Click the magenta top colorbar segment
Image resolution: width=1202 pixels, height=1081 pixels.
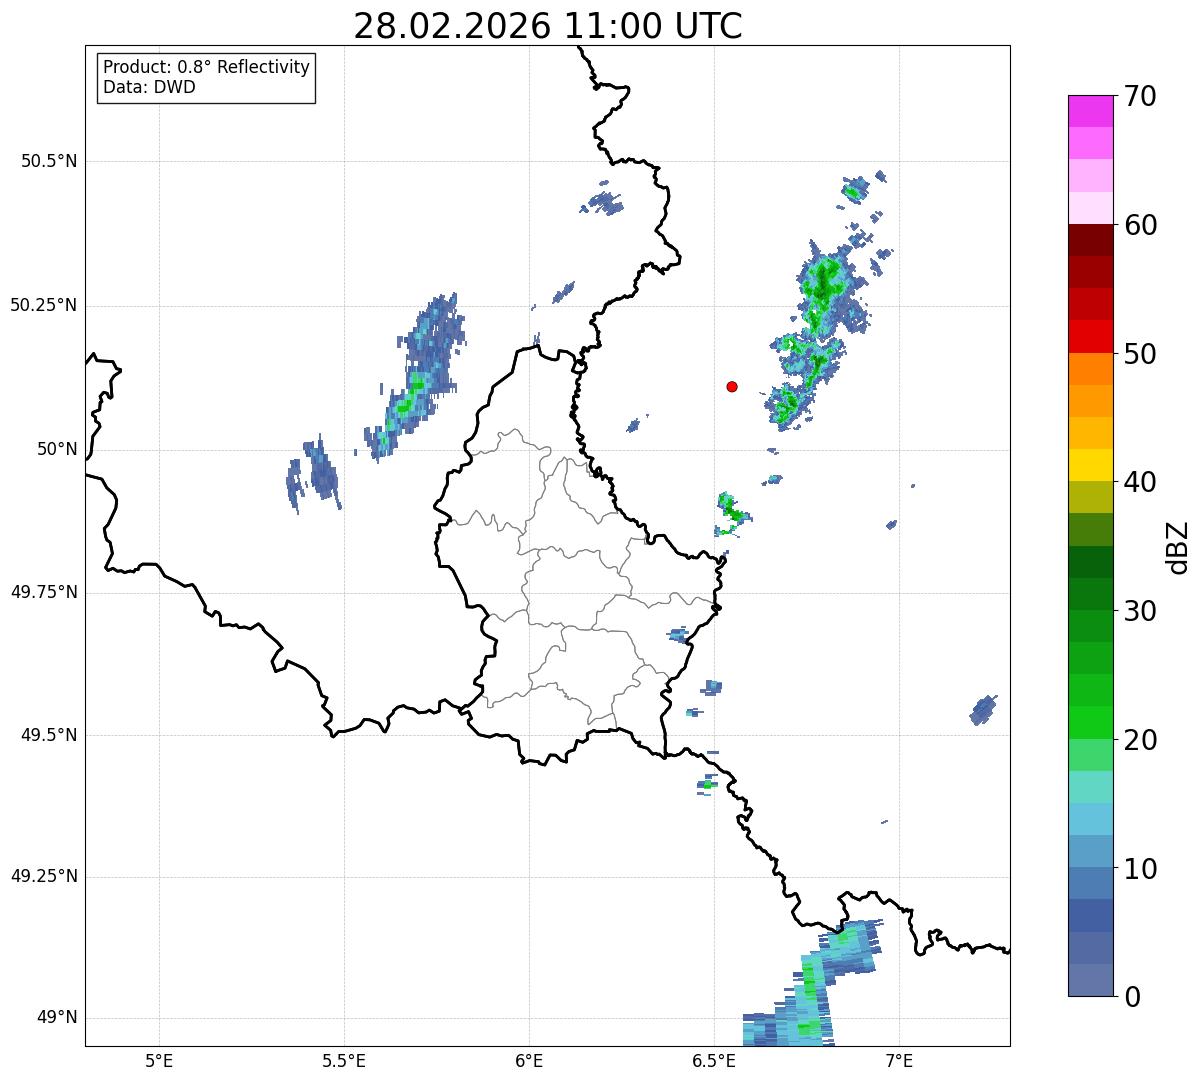click(x=1090, y=111)
